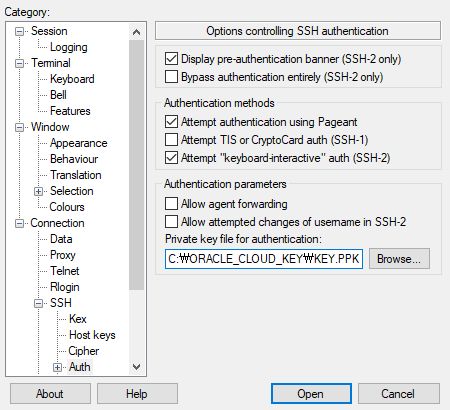
Task: Open Behaviour settings category
Action: coord(74,159)
